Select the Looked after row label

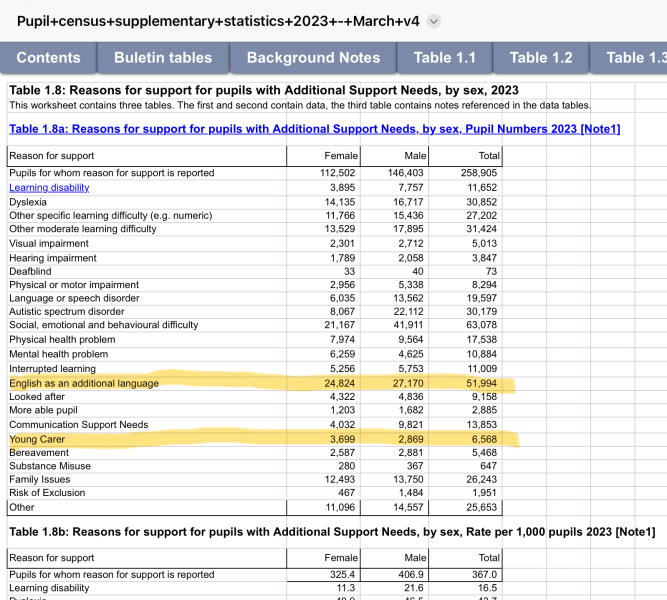[37, 397]
